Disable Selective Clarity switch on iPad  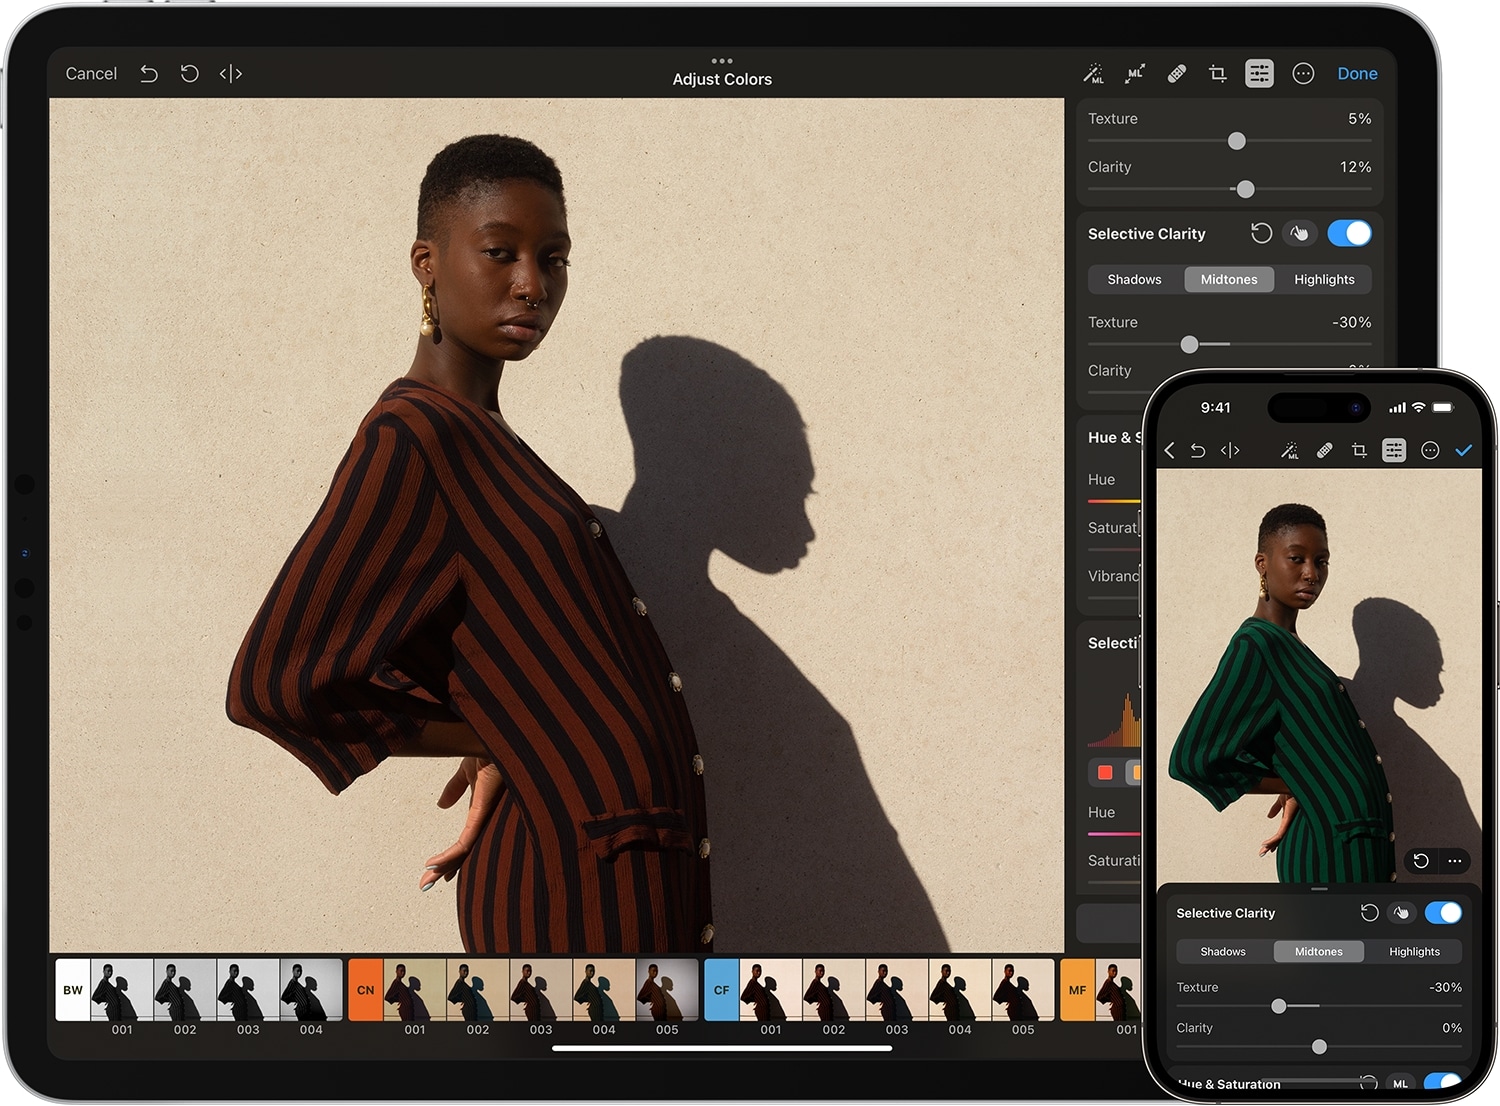pos(1349,234)
